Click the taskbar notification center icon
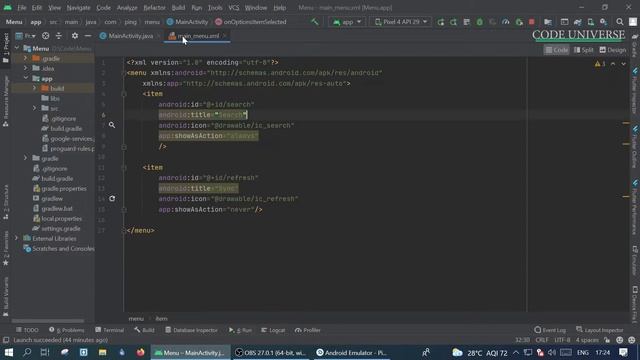The height and width of the screenshot is (360, 640). point(623,352)
